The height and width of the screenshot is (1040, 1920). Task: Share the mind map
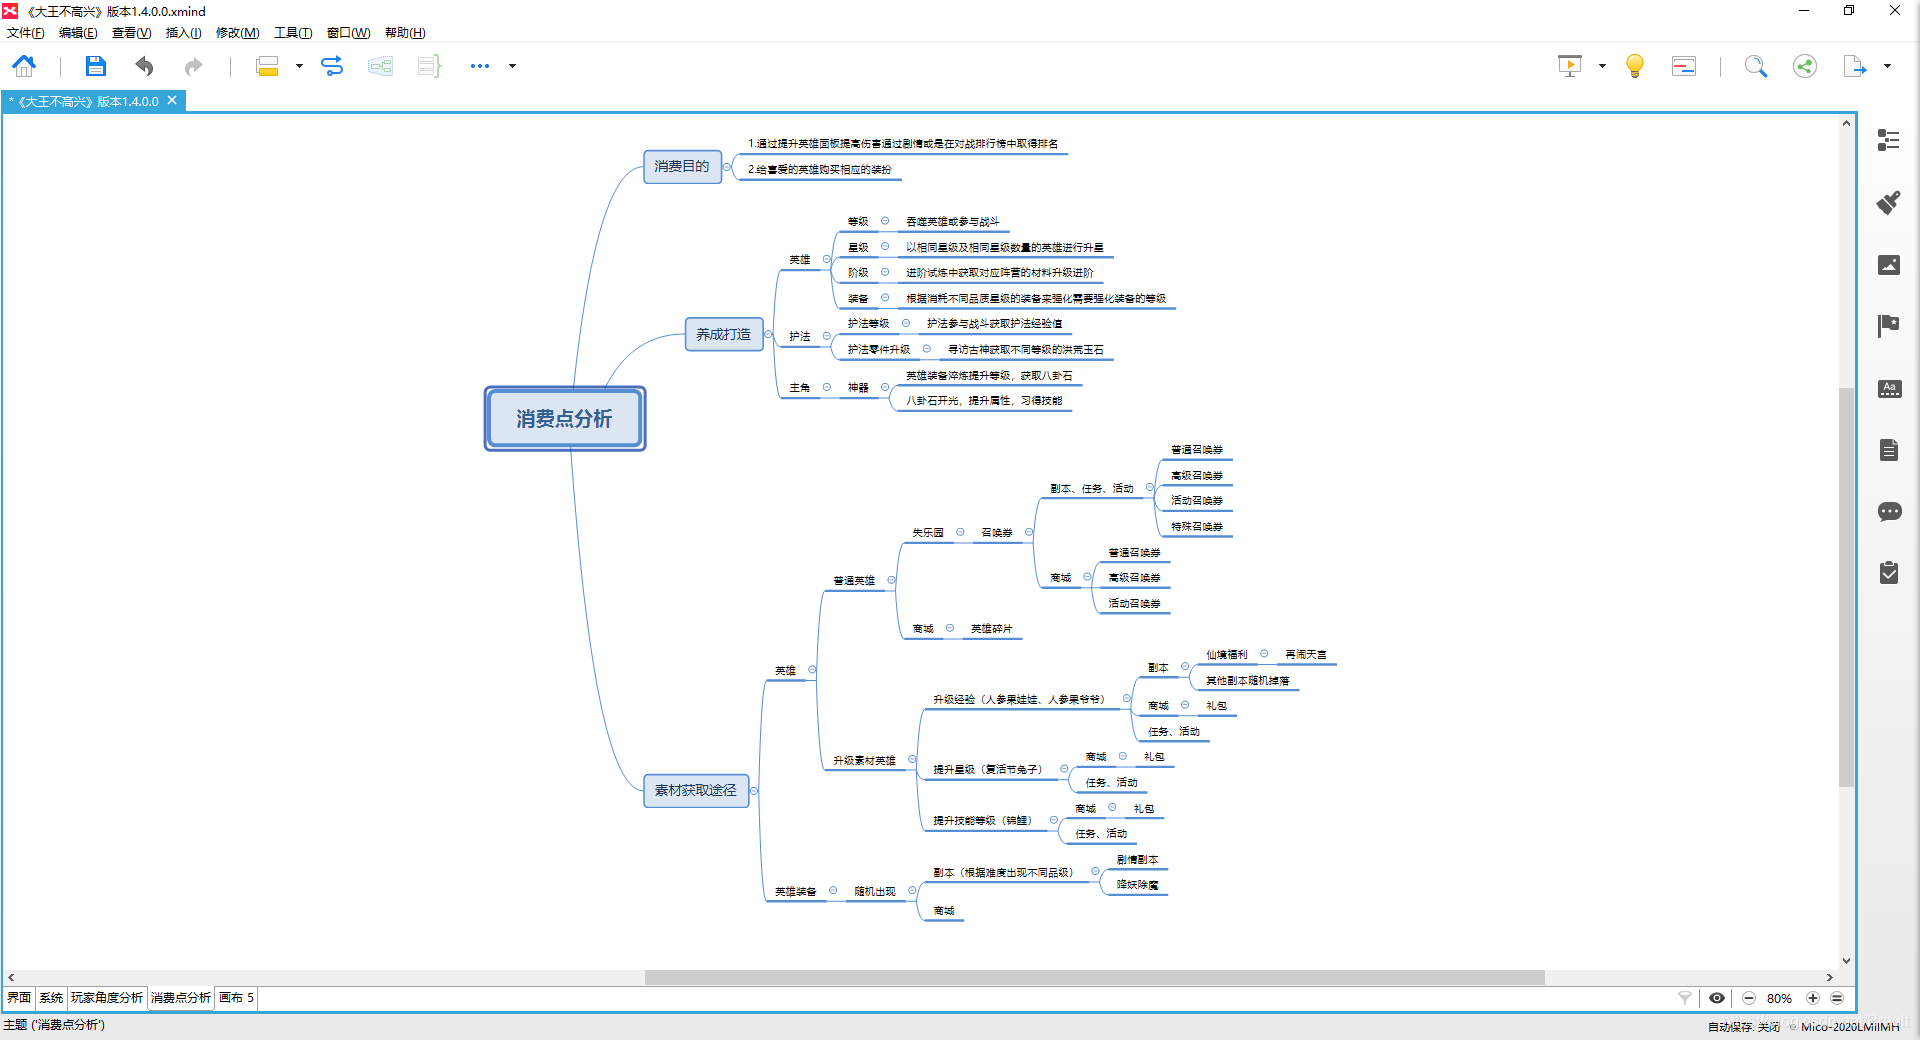point(1805,66)
